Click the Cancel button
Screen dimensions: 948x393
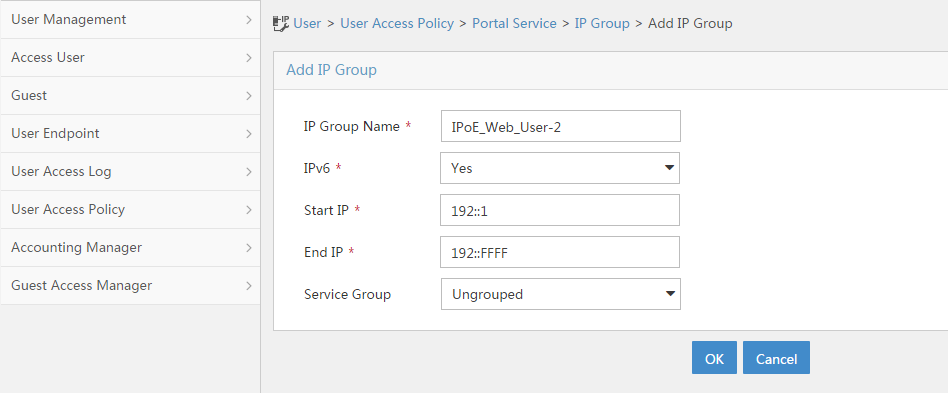(776, 358)
